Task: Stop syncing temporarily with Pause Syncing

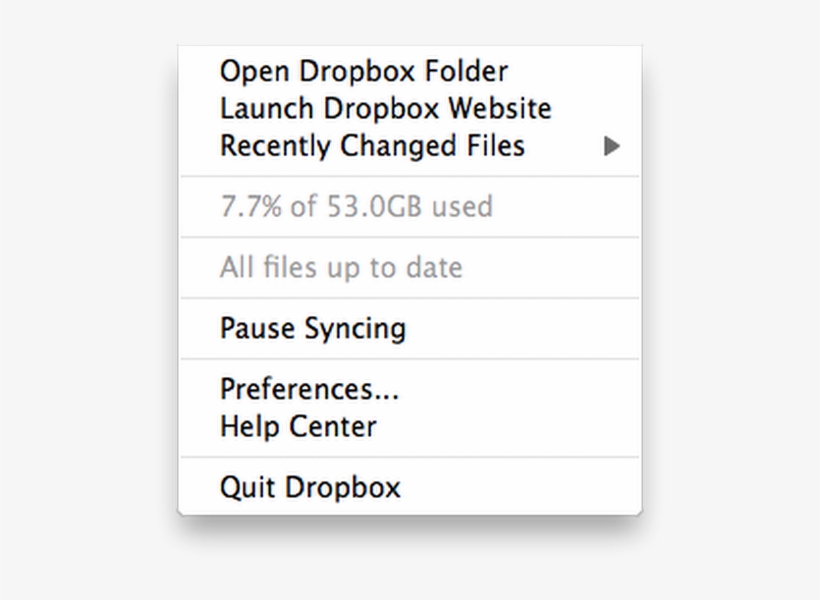Action: click(x=313, y=328)
